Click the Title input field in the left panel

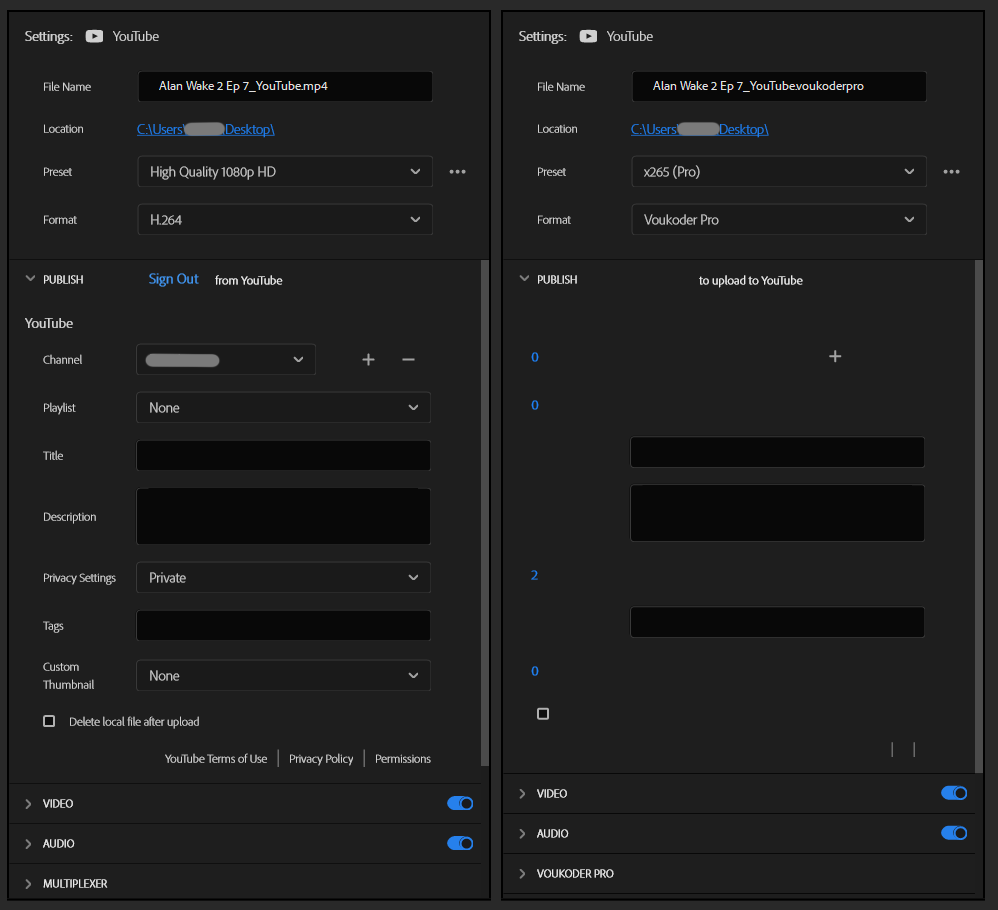pos(283,456)
